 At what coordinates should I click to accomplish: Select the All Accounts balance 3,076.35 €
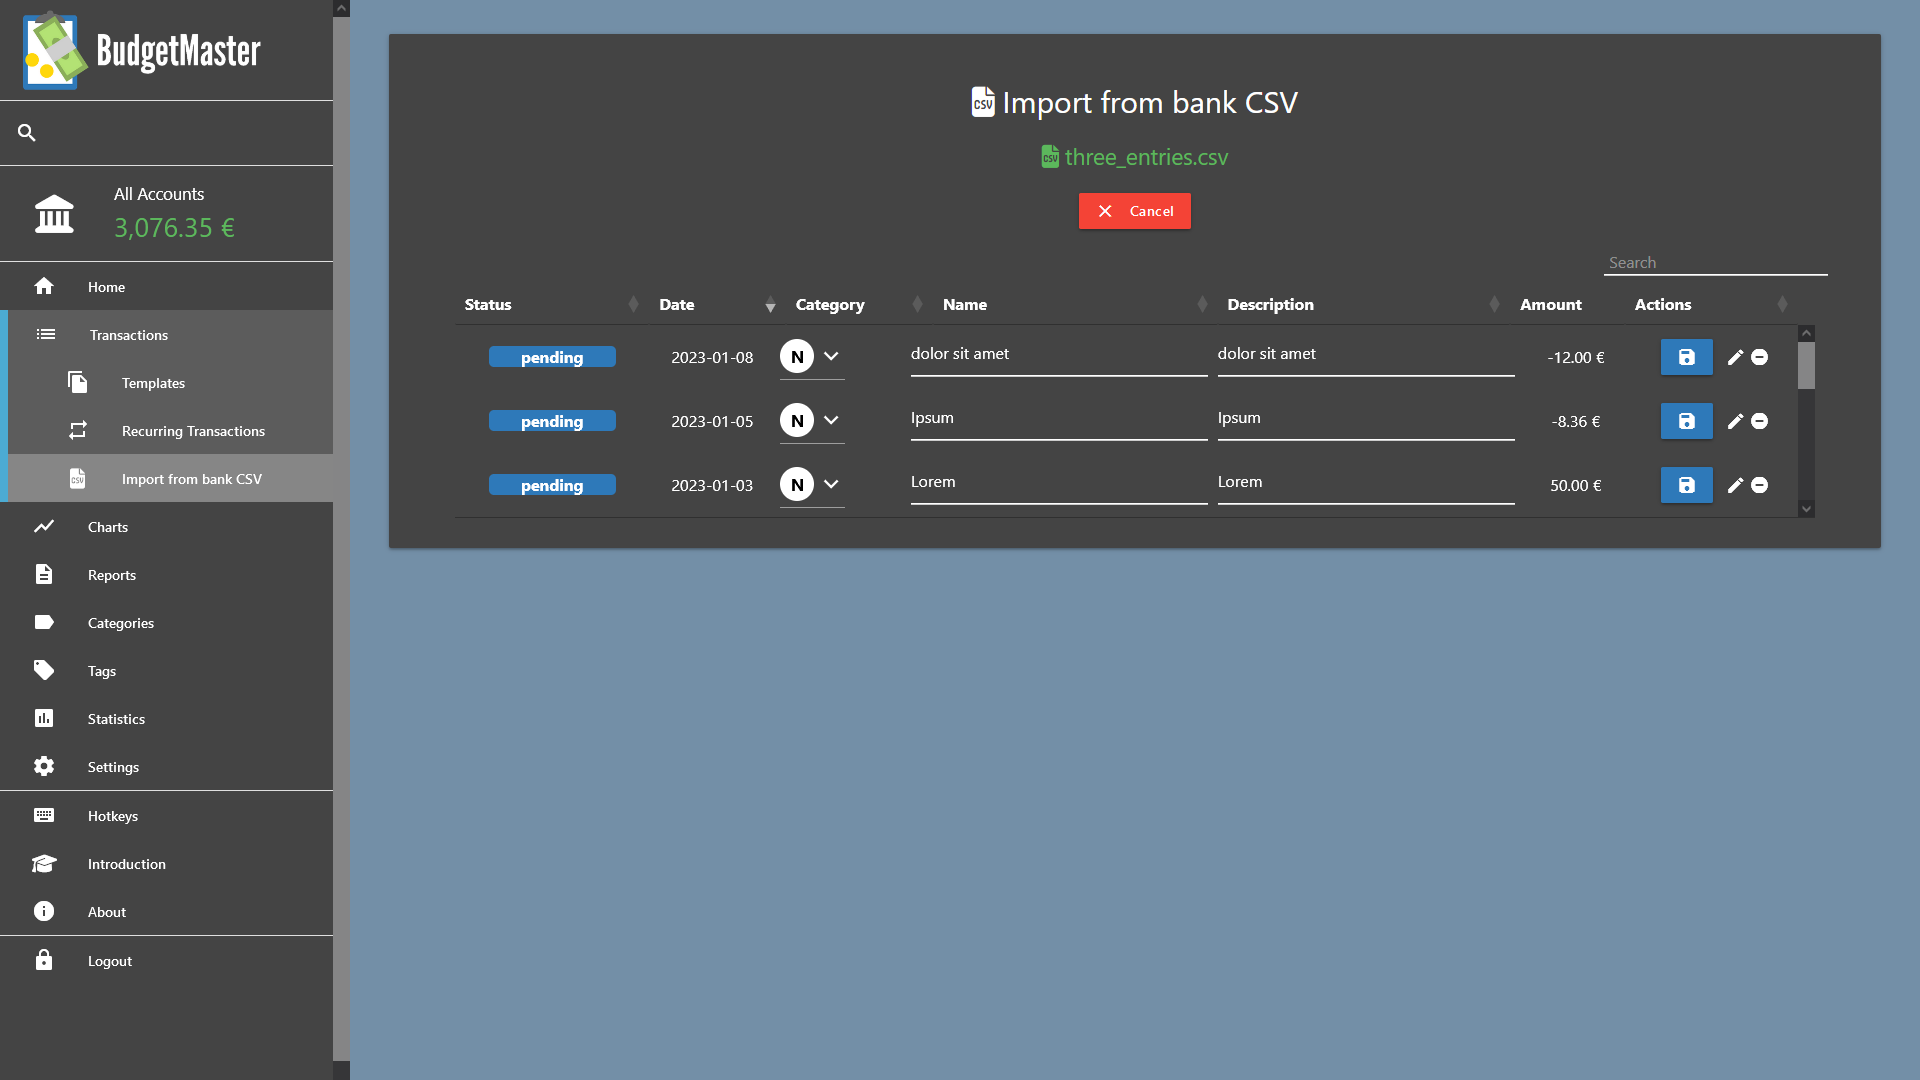pos(174,228)
